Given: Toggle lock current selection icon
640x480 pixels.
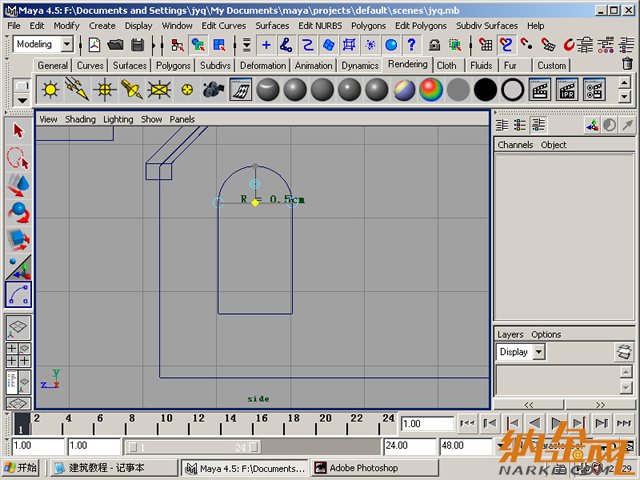Looking at the screenshot, I should [434, 44].
